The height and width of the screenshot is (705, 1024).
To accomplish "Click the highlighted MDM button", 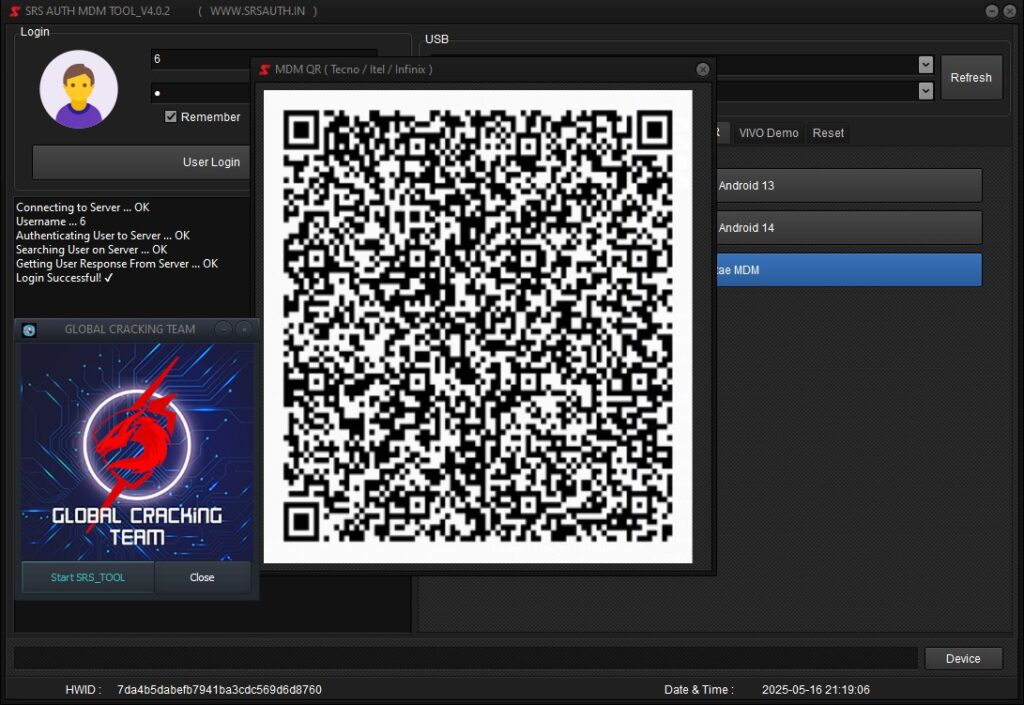I will (848, 270).
